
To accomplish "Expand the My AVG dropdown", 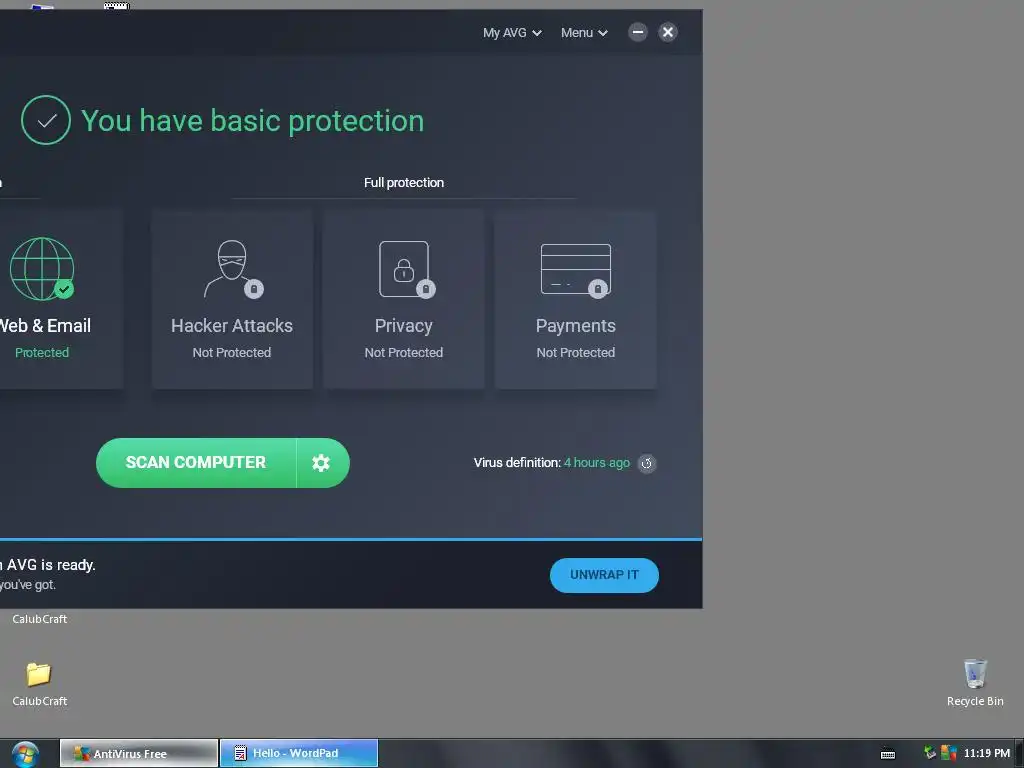I will (x=512, y=33).
